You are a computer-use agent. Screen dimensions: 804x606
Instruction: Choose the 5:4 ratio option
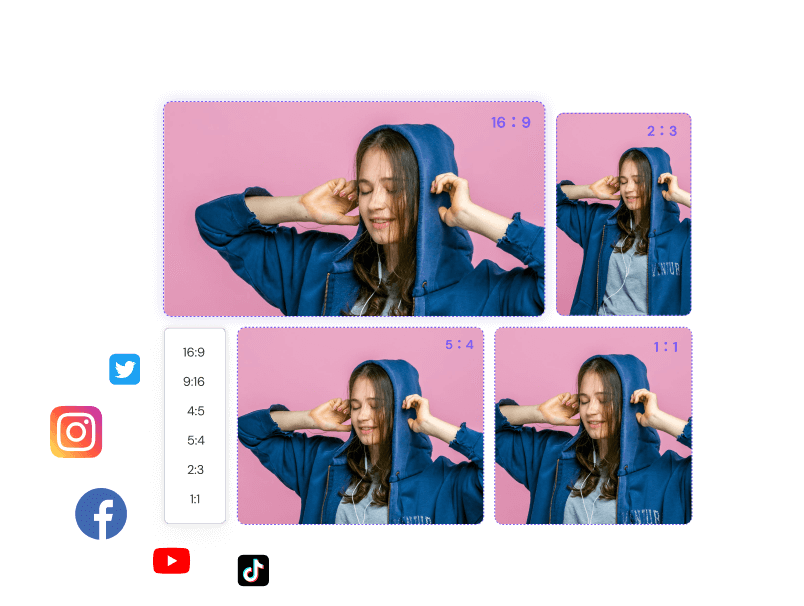[193, 440]
